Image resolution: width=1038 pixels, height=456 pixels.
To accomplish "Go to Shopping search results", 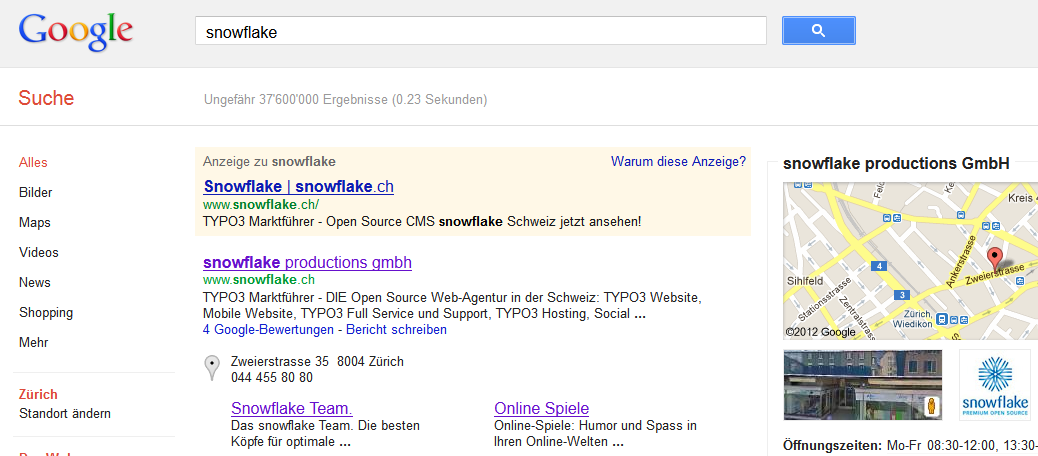I will pos(46,312).
